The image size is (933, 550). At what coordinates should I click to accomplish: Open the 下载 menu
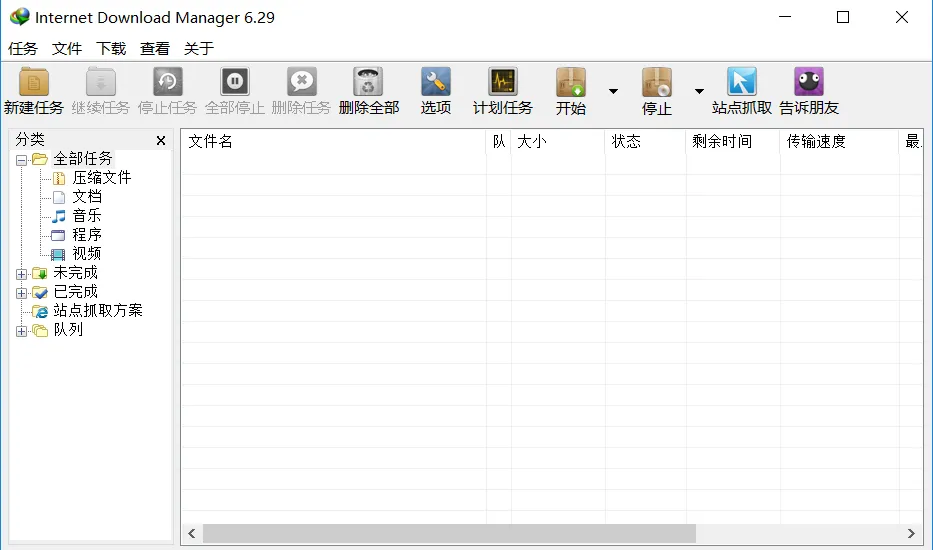(x=111, y=49)
